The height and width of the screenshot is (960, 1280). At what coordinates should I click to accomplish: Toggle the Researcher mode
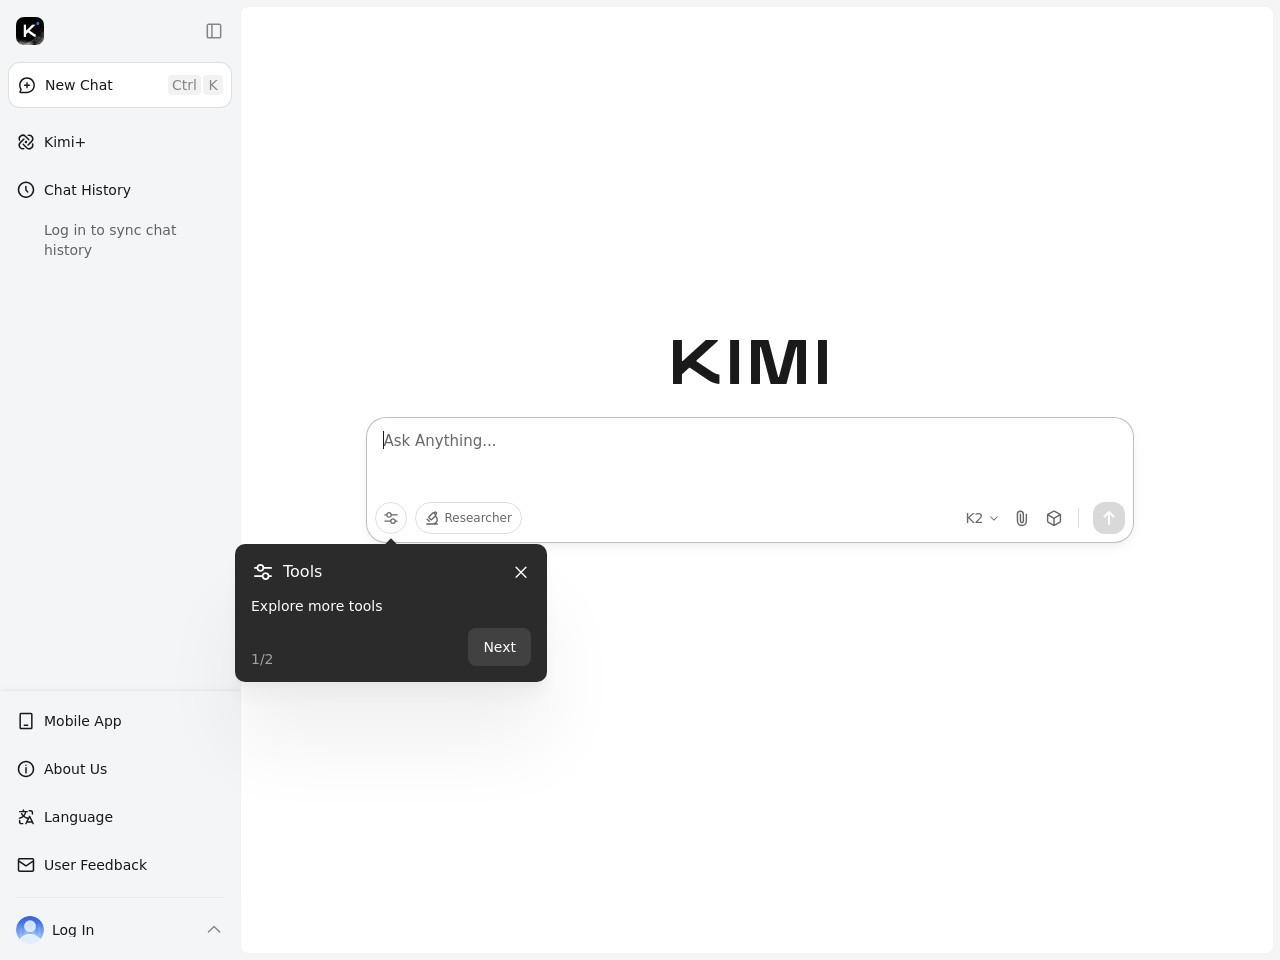pyautogui.click(x=468, y=518)
